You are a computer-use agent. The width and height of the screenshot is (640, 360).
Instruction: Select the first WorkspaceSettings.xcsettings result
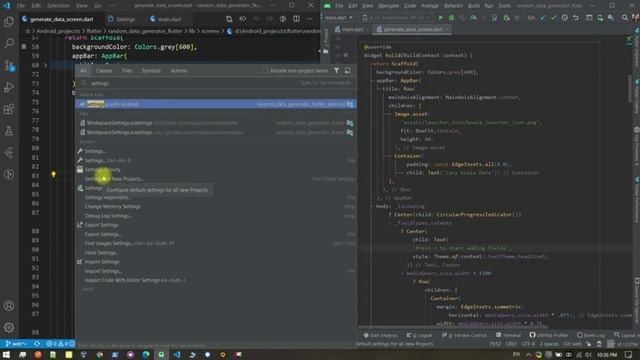coord(216,123)
